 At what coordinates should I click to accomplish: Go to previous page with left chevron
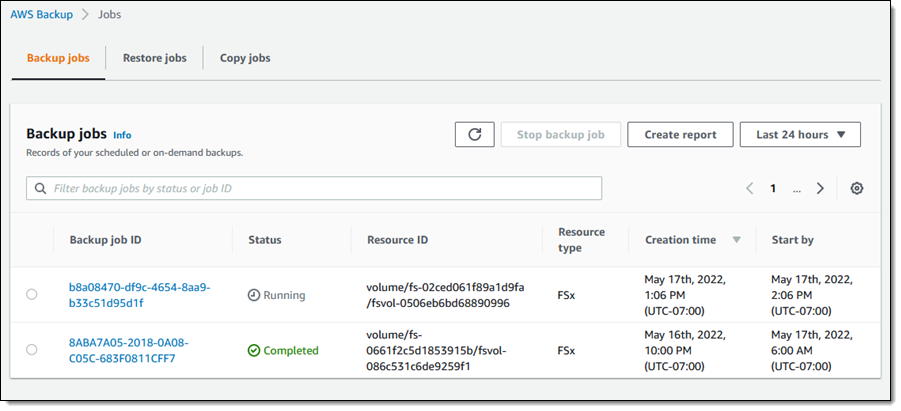click(749, 189)
